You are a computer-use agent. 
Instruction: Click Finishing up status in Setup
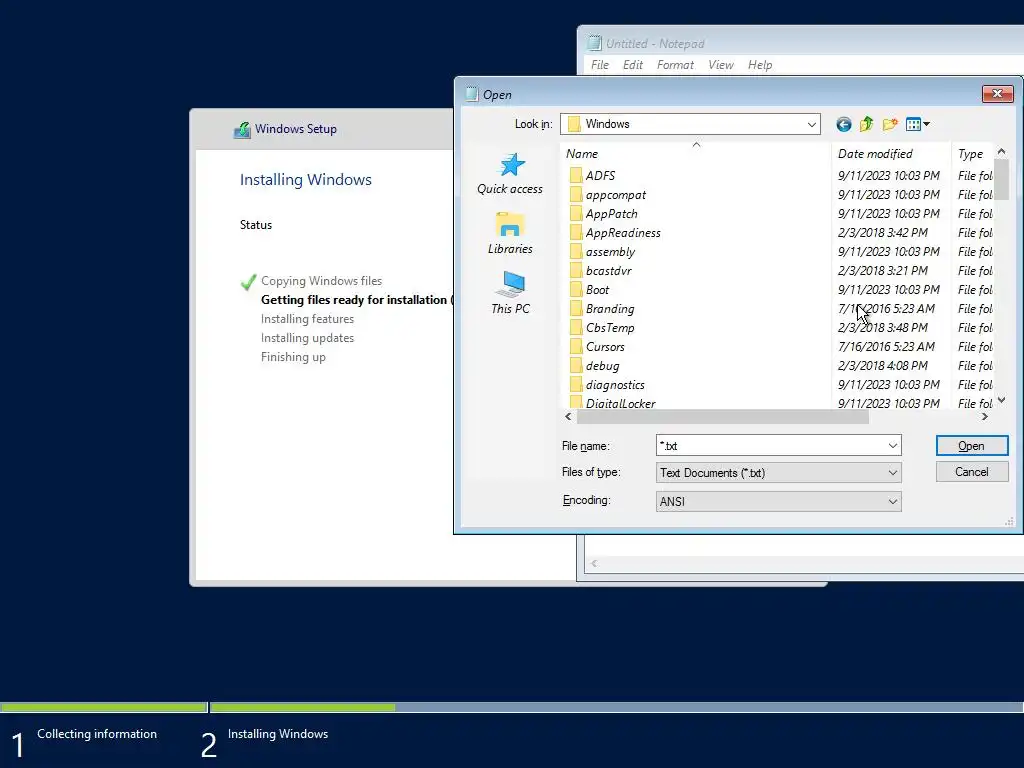293,357
